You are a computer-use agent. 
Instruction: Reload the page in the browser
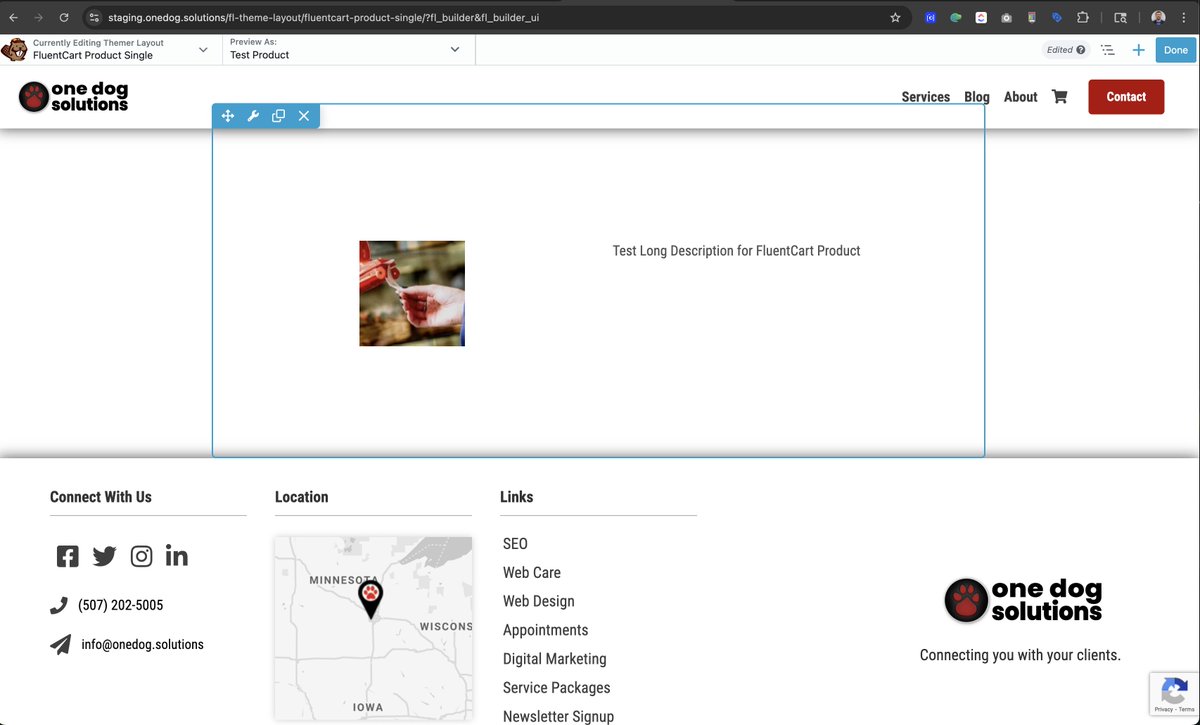(64, 18)
